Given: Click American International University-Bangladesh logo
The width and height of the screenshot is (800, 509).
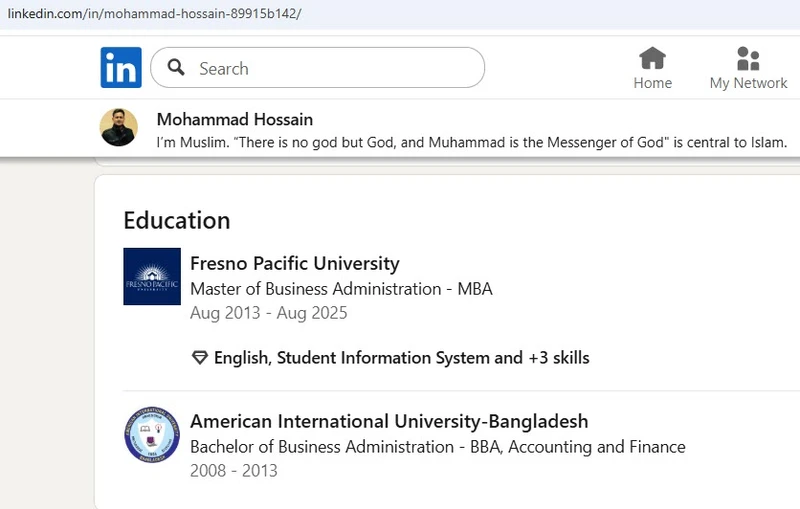Looking at the screenshot, I should (x=152, y=435).
